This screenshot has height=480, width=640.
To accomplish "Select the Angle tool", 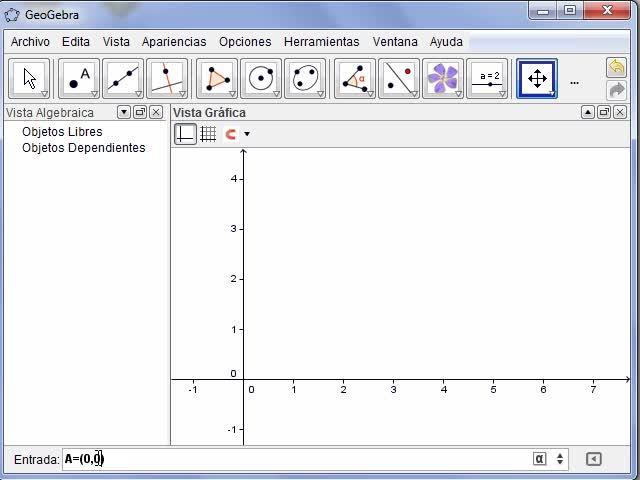I will point(355,79).
